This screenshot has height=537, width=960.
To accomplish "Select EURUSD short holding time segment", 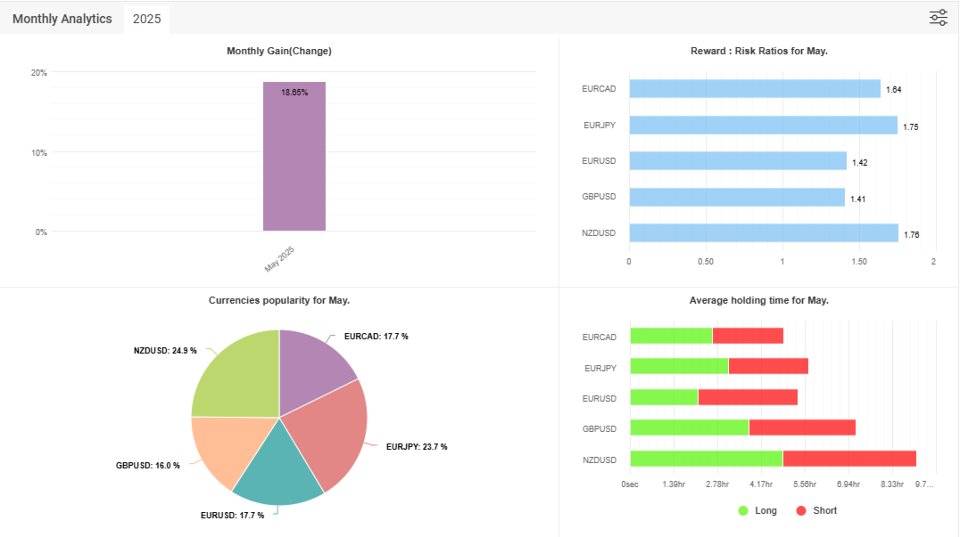I will point(748,397).
